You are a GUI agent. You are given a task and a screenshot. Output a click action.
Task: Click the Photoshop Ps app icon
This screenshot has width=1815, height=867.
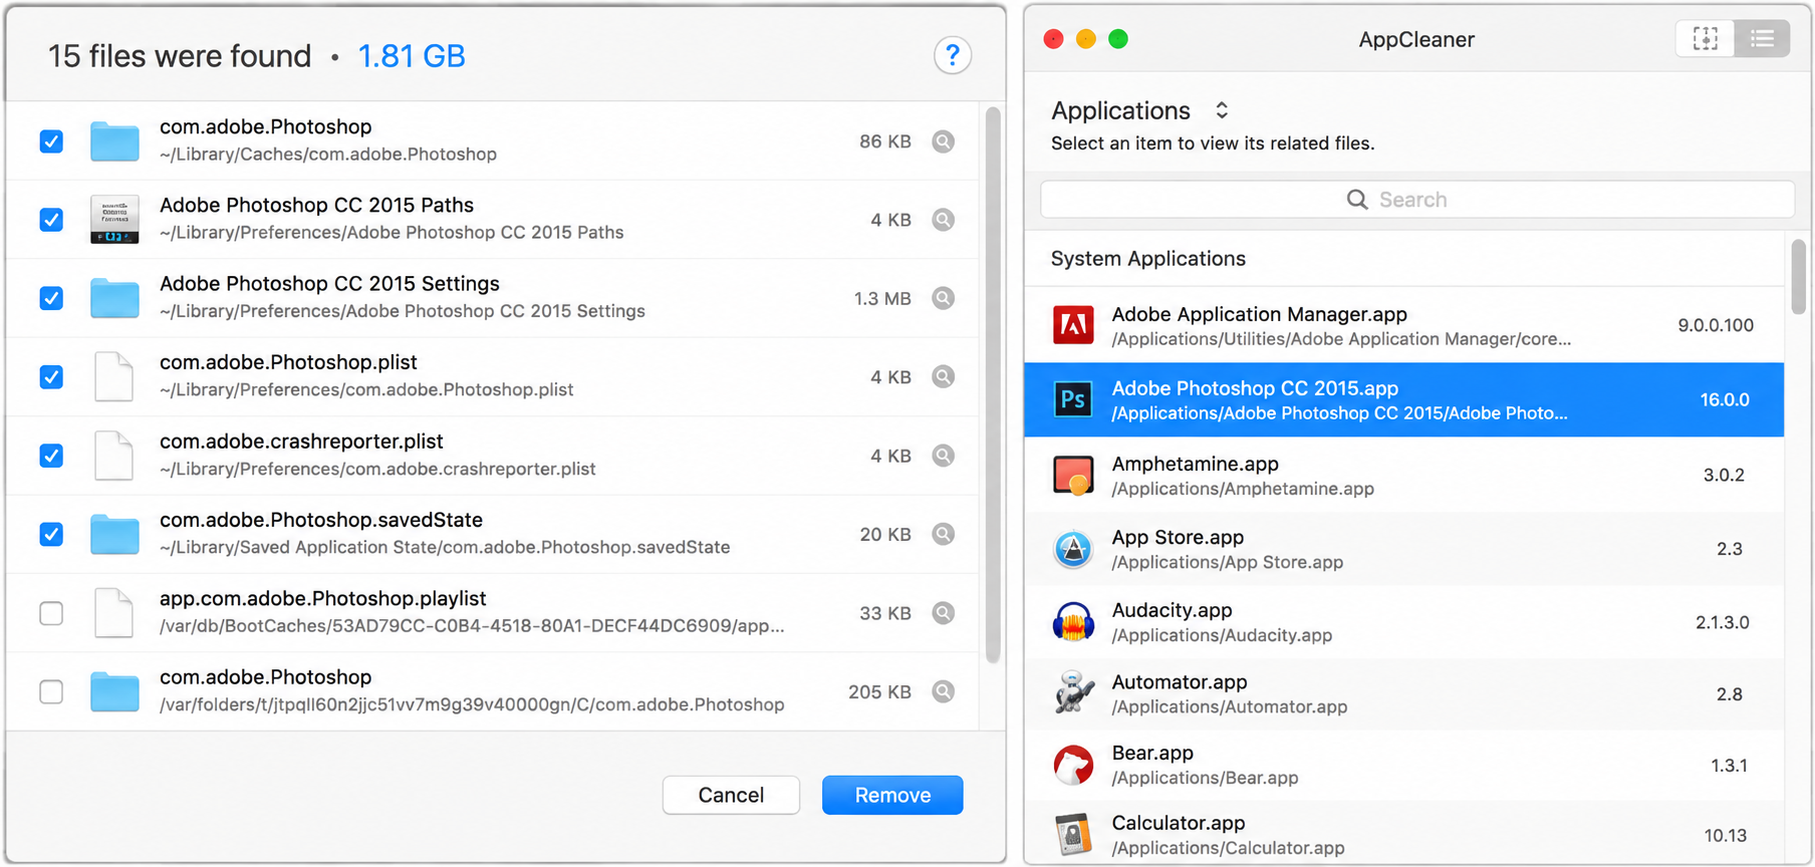pyautogui.click(x=1073, y=399)
